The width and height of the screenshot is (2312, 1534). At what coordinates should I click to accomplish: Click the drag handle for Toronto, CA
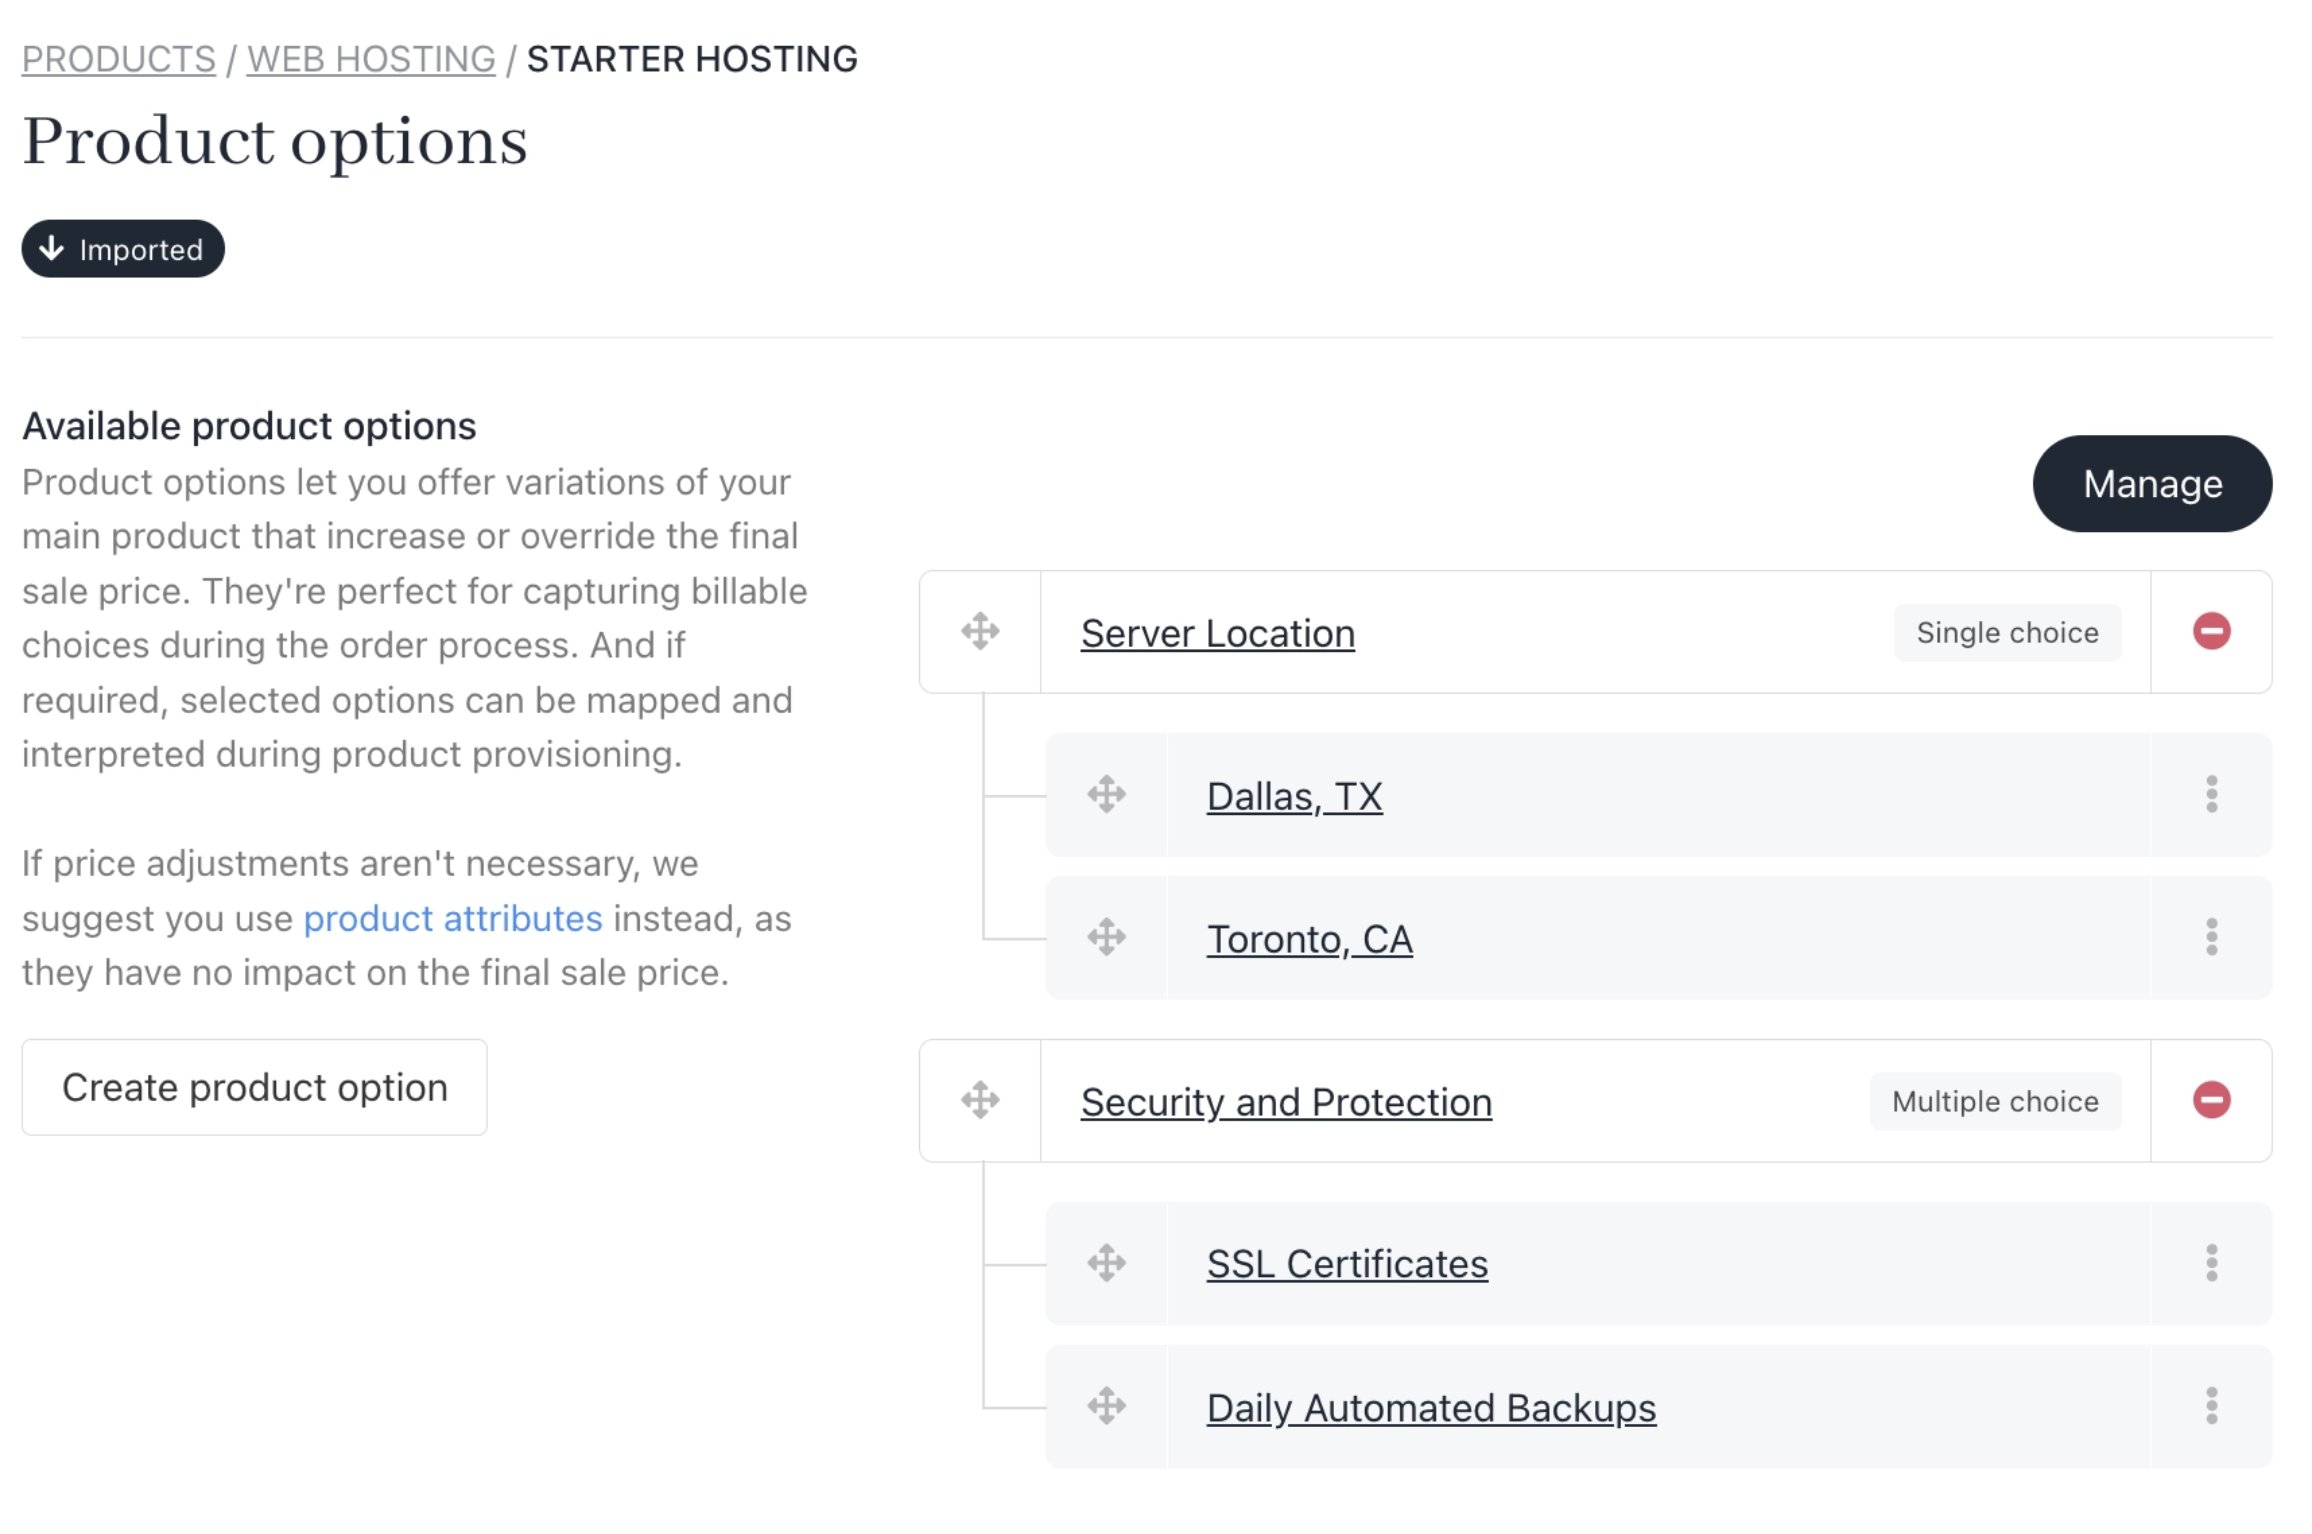pos(1106,937)
